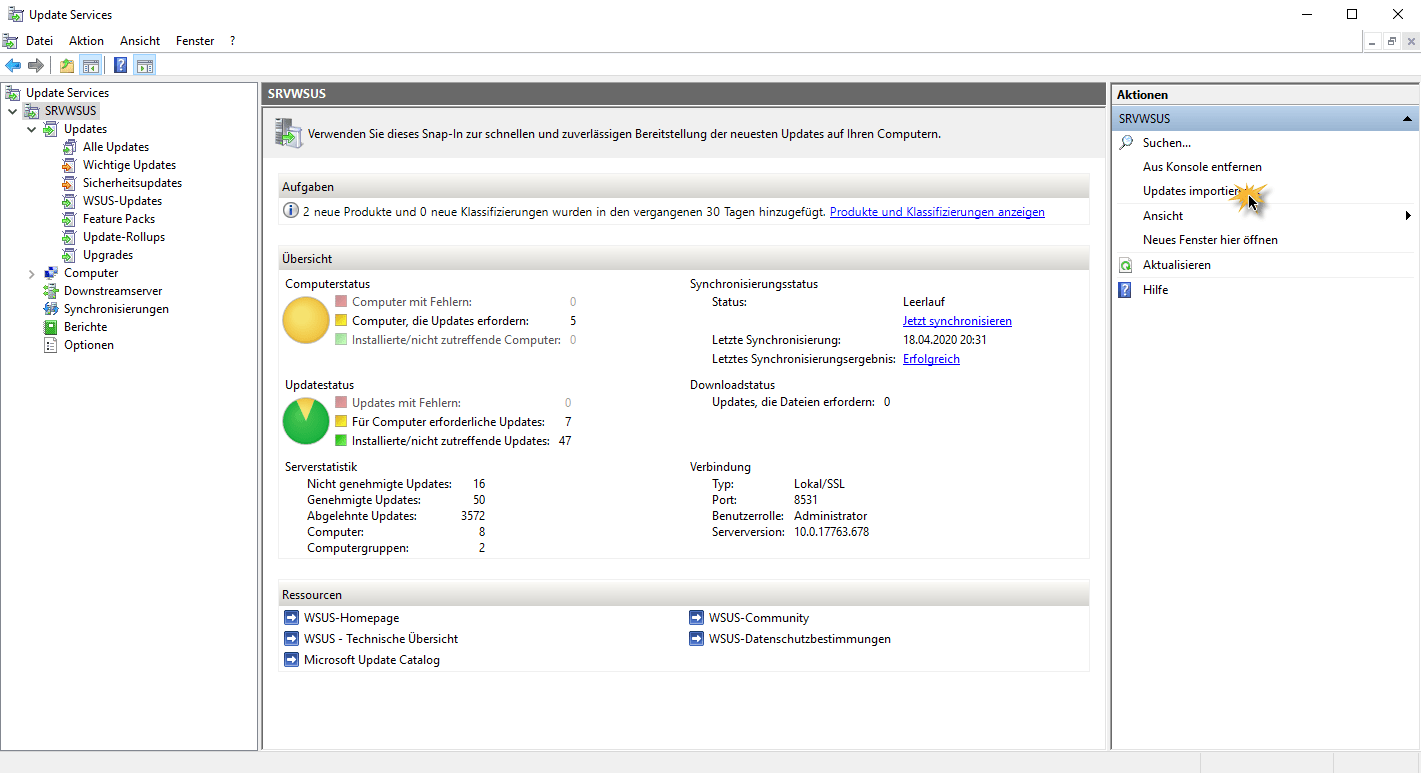Image resolution: width=1421 pixels, height=773 pixels.
Task: Click the Jetzt synchronisieren link
Action: coord(957,321)
